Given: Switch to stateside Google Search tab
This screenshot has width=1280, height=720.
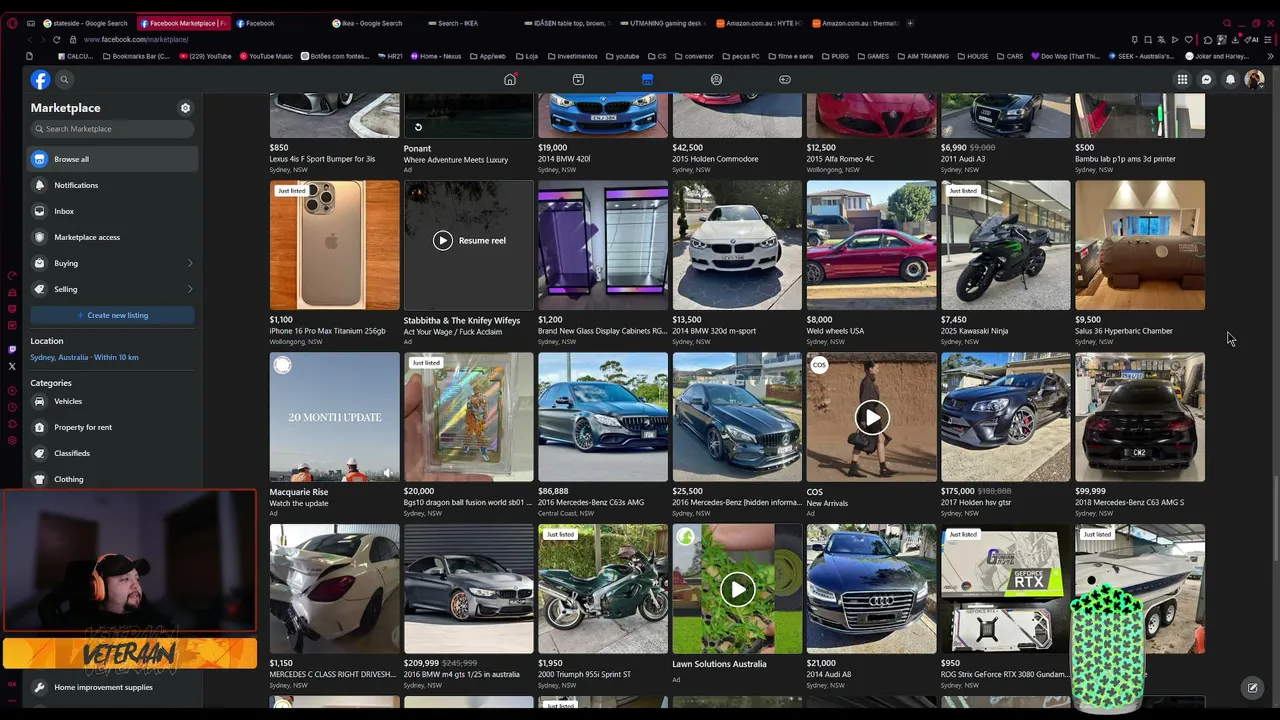Looking at the screenshot, I should (x=84, y=23).
